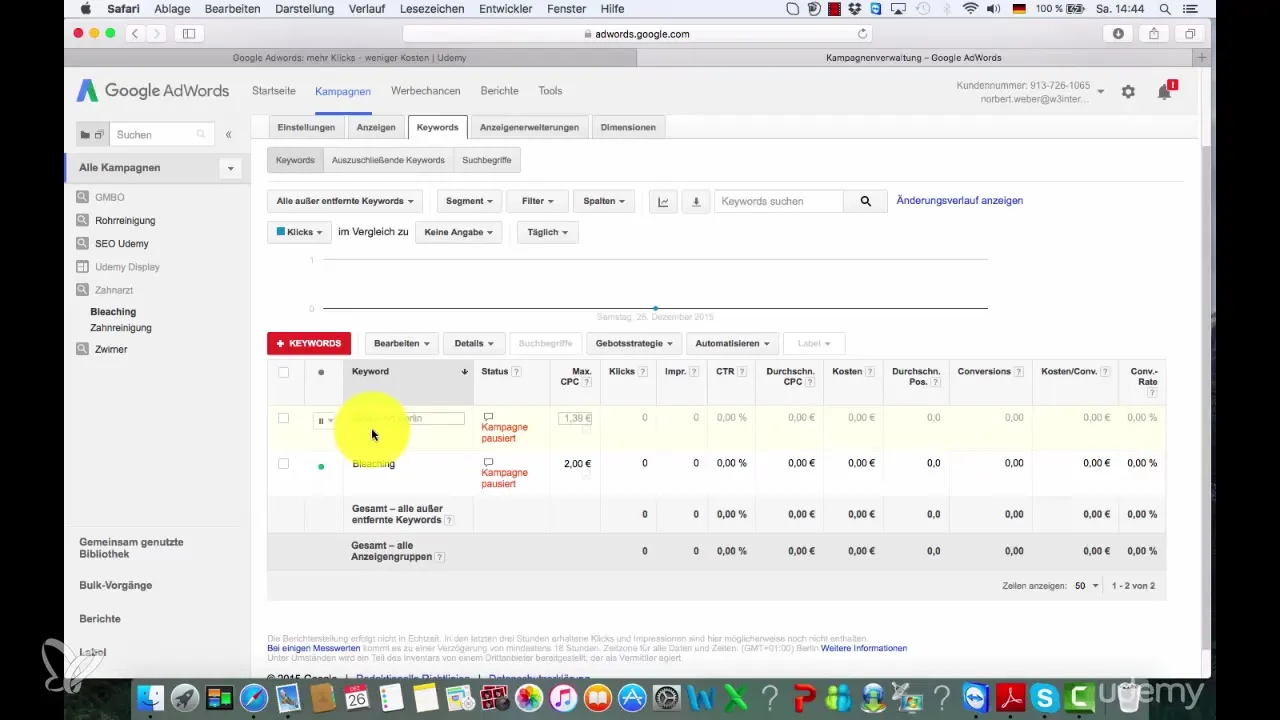The width and height of the screenshot is (1280, 720).
Task: Open Klicks metric dropdown
Action: (300, 232)
